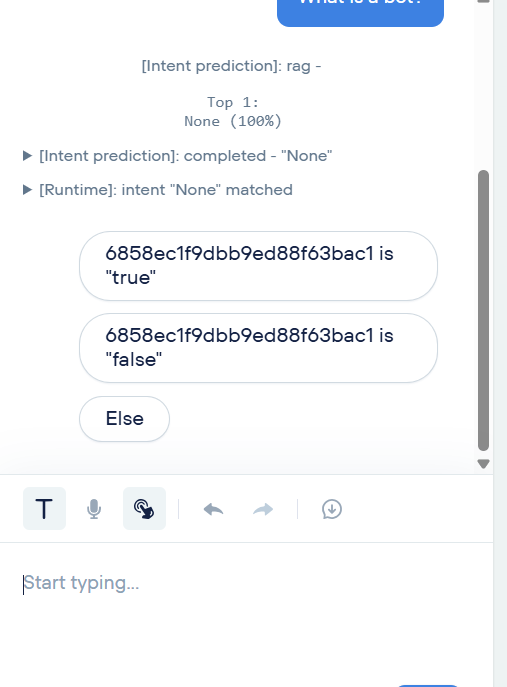Select the text input mode T icon

tap(44, 508)
